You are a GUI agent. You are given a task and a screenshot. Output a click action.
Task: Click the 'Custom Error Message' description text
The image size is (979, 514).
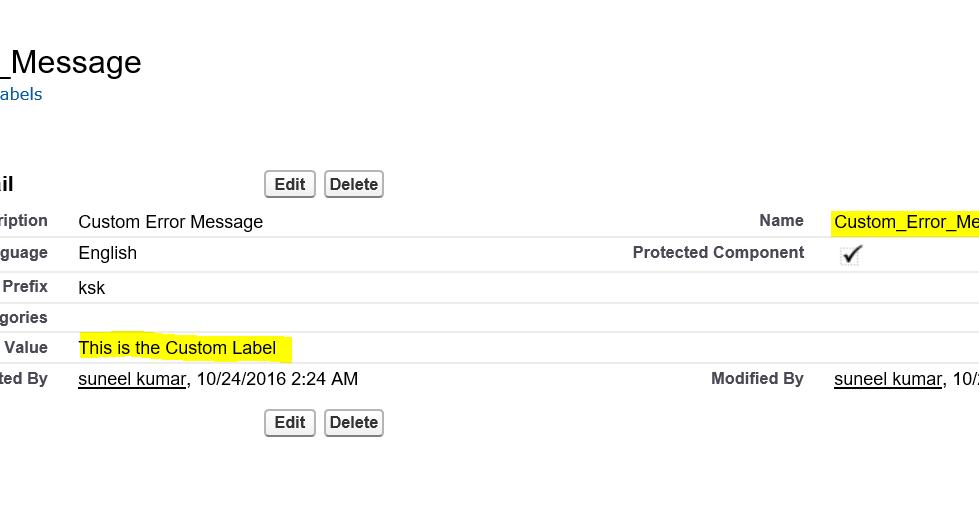coord(170,222)
